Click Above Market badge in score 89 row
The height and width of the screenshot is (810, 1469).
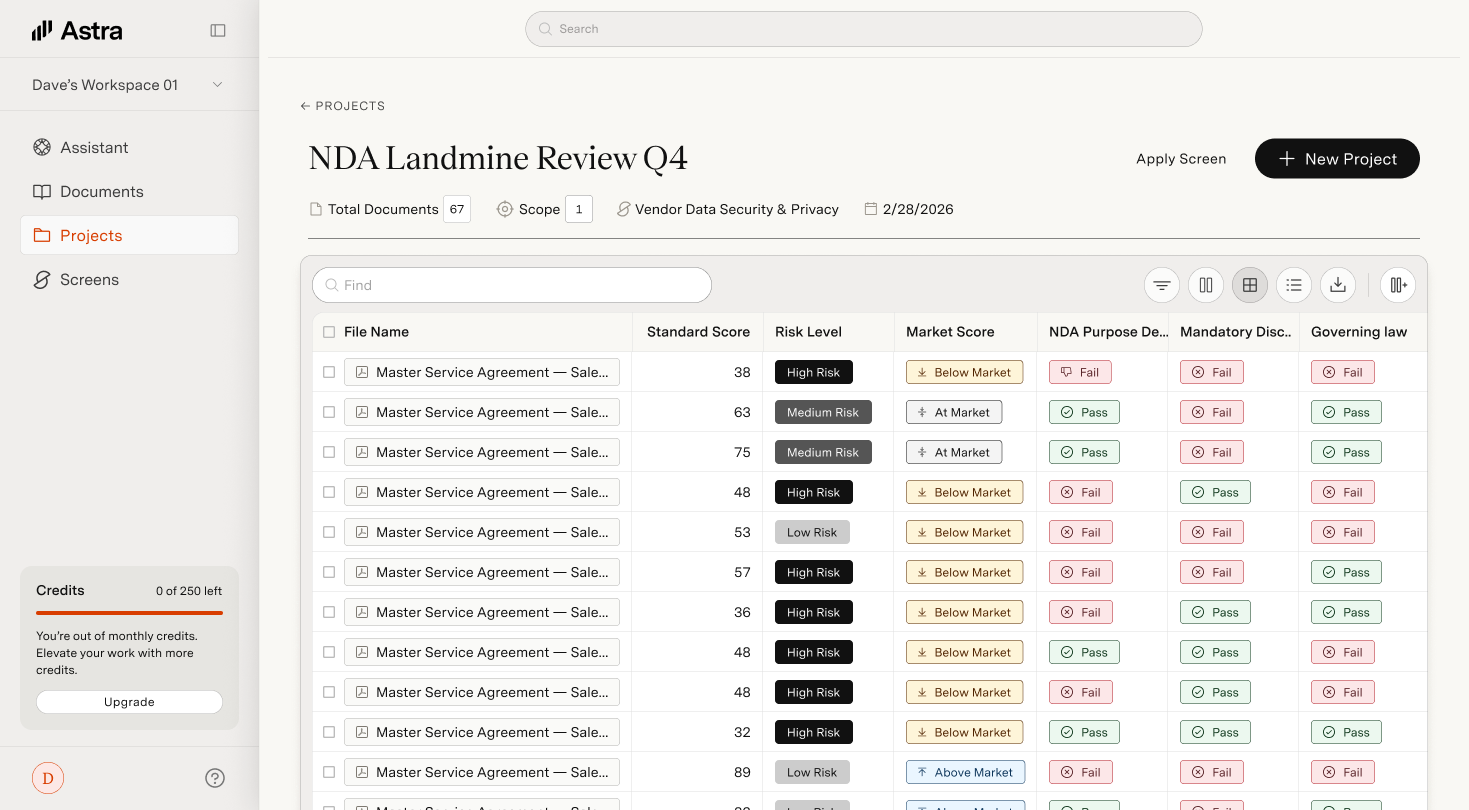pyautogui.click(x=965, y=772)
